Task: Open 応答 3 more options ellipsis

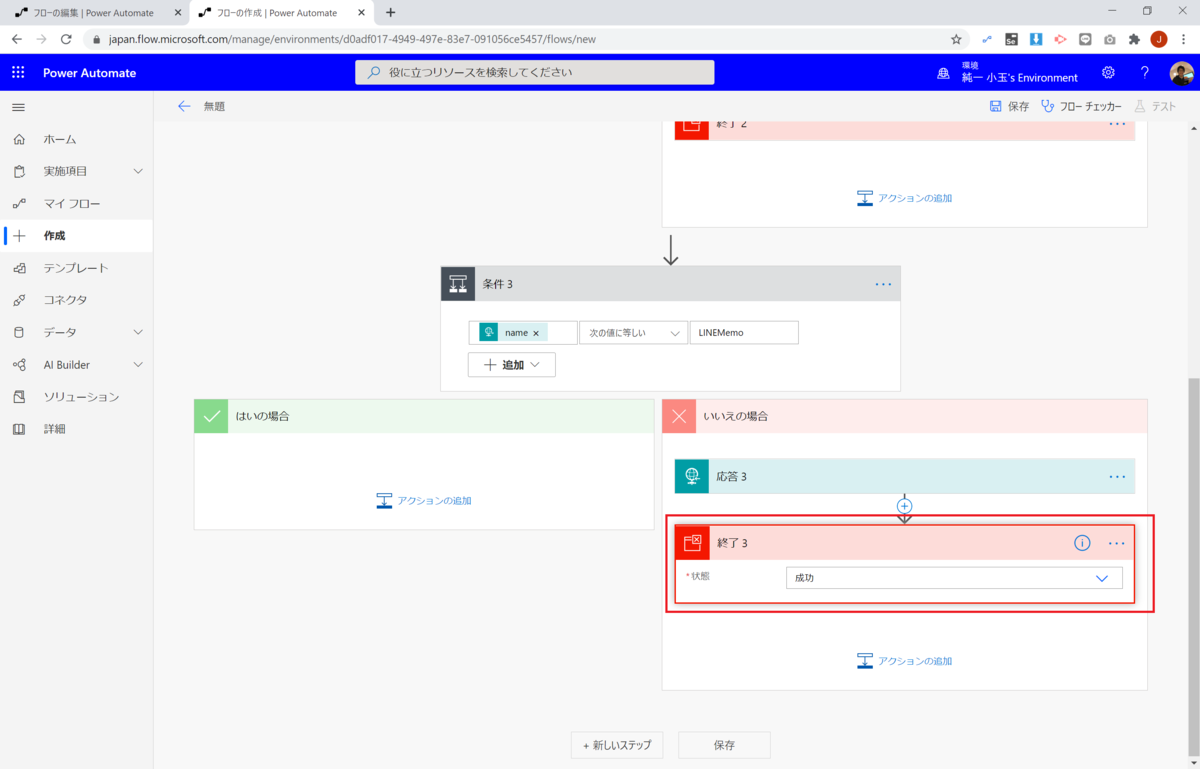Action: 1117,476
